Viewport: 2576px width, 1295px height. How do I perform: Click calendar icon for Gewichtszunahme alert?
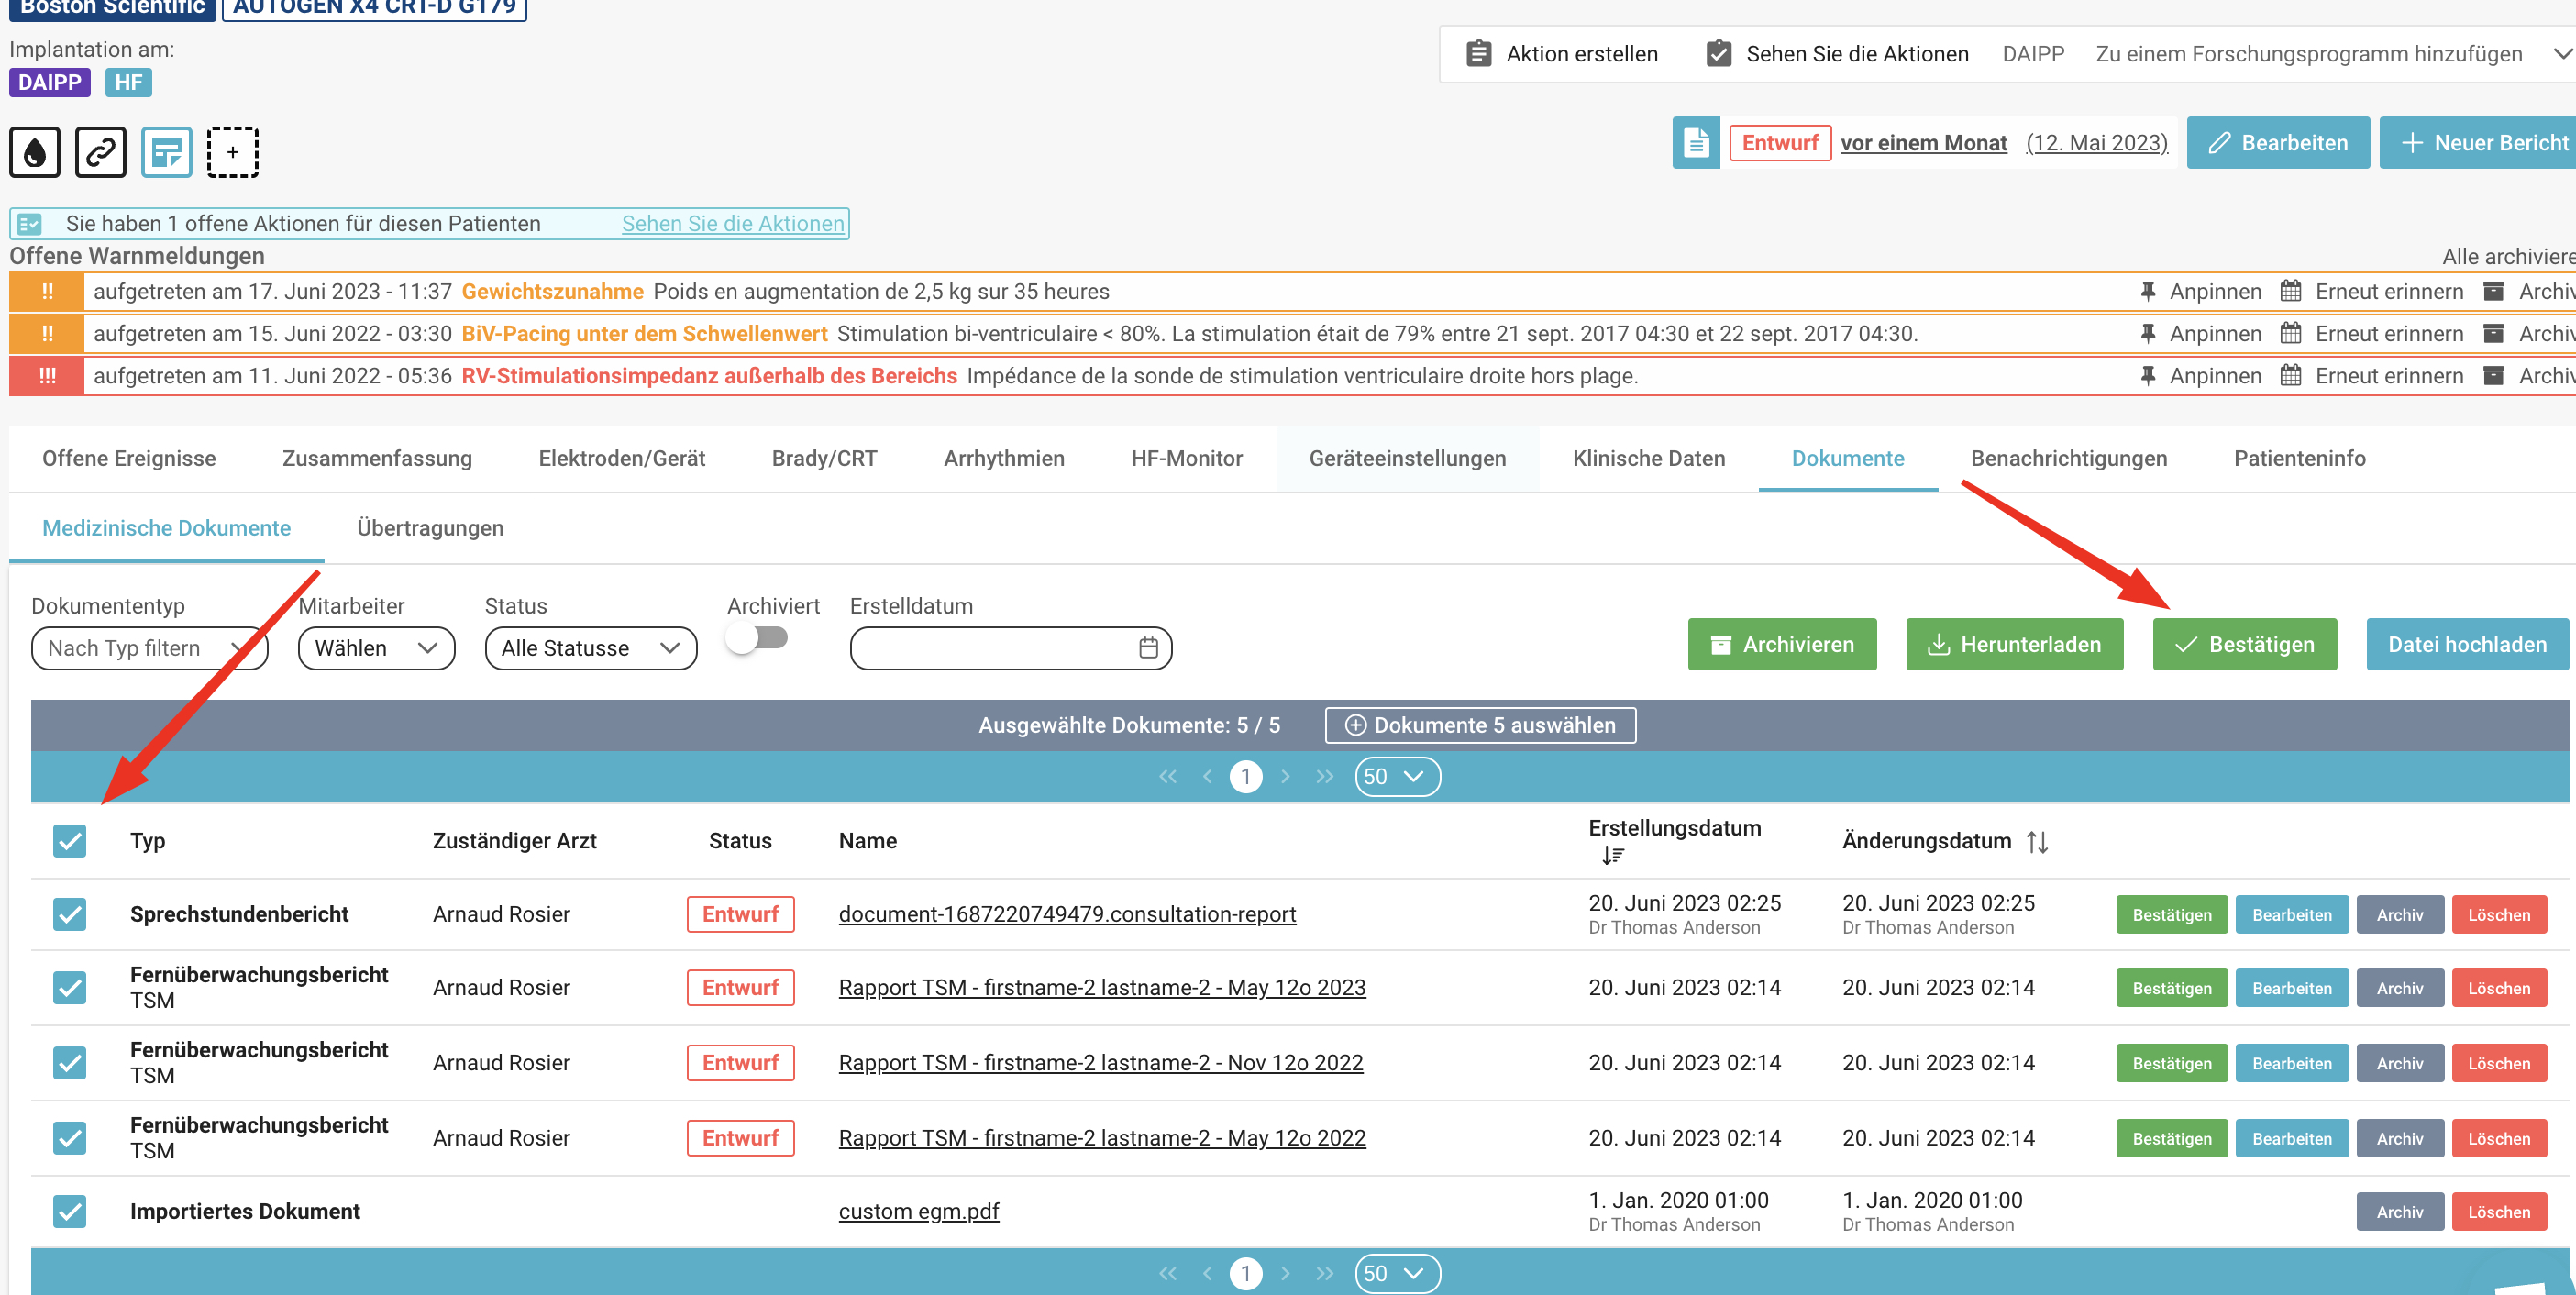2290,291
